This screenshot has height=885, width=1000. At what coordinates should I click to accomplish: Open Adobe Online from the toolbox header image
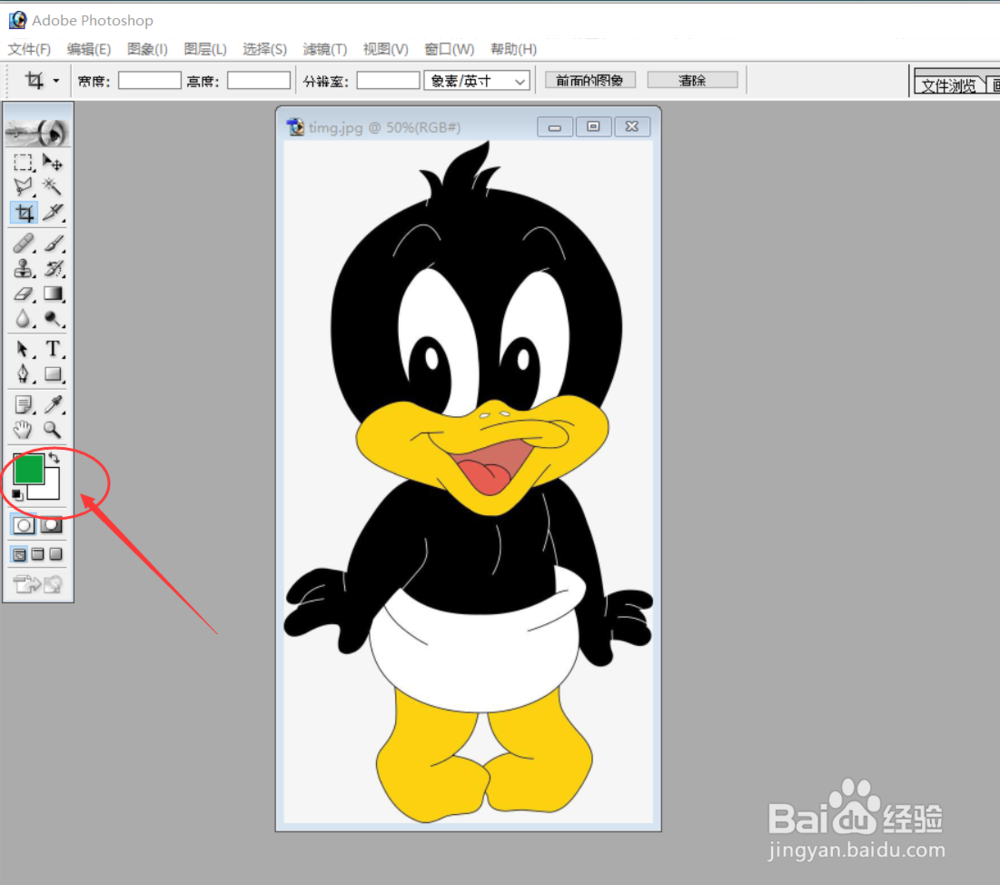tap(38, 132)
